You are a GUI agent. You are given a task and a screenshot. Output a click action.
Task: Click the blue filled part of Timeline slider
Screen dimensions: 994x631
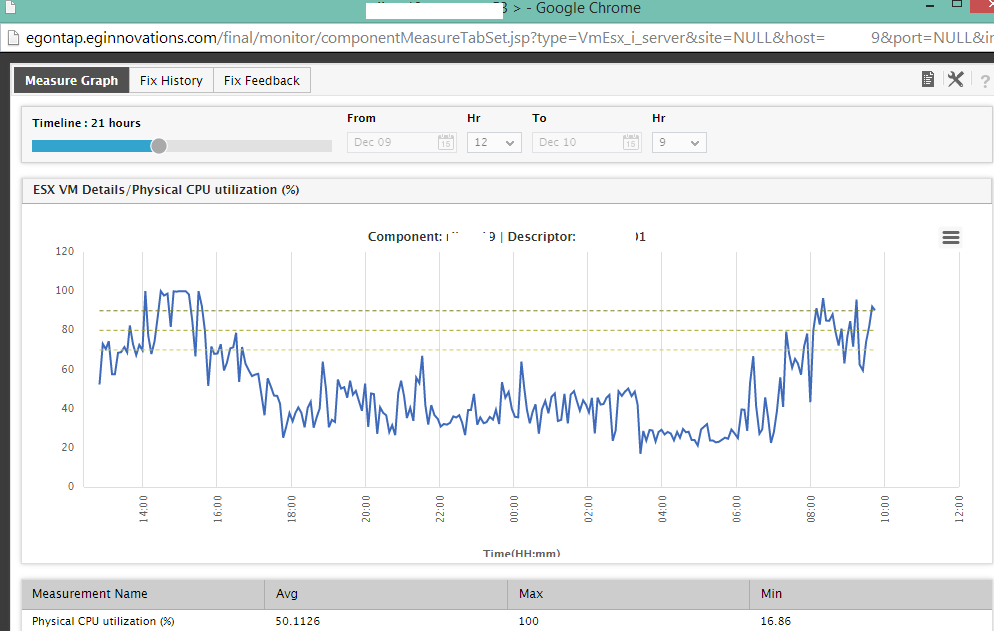pyautogui.click(x=91, y=146)
